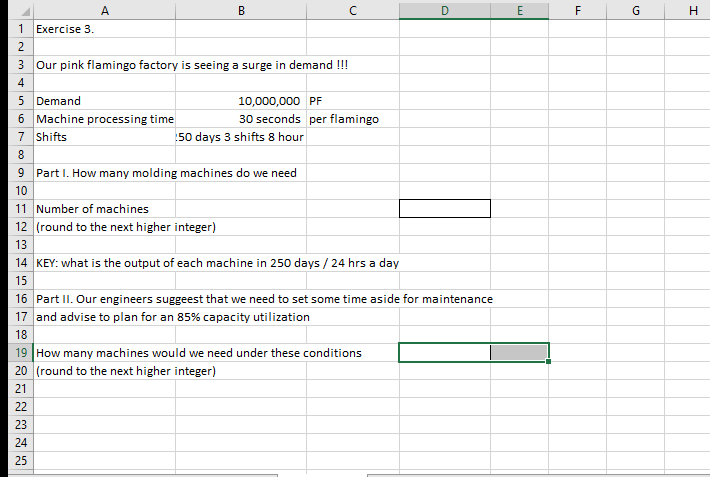Click the Part I molding machines question

pos(166,173)
